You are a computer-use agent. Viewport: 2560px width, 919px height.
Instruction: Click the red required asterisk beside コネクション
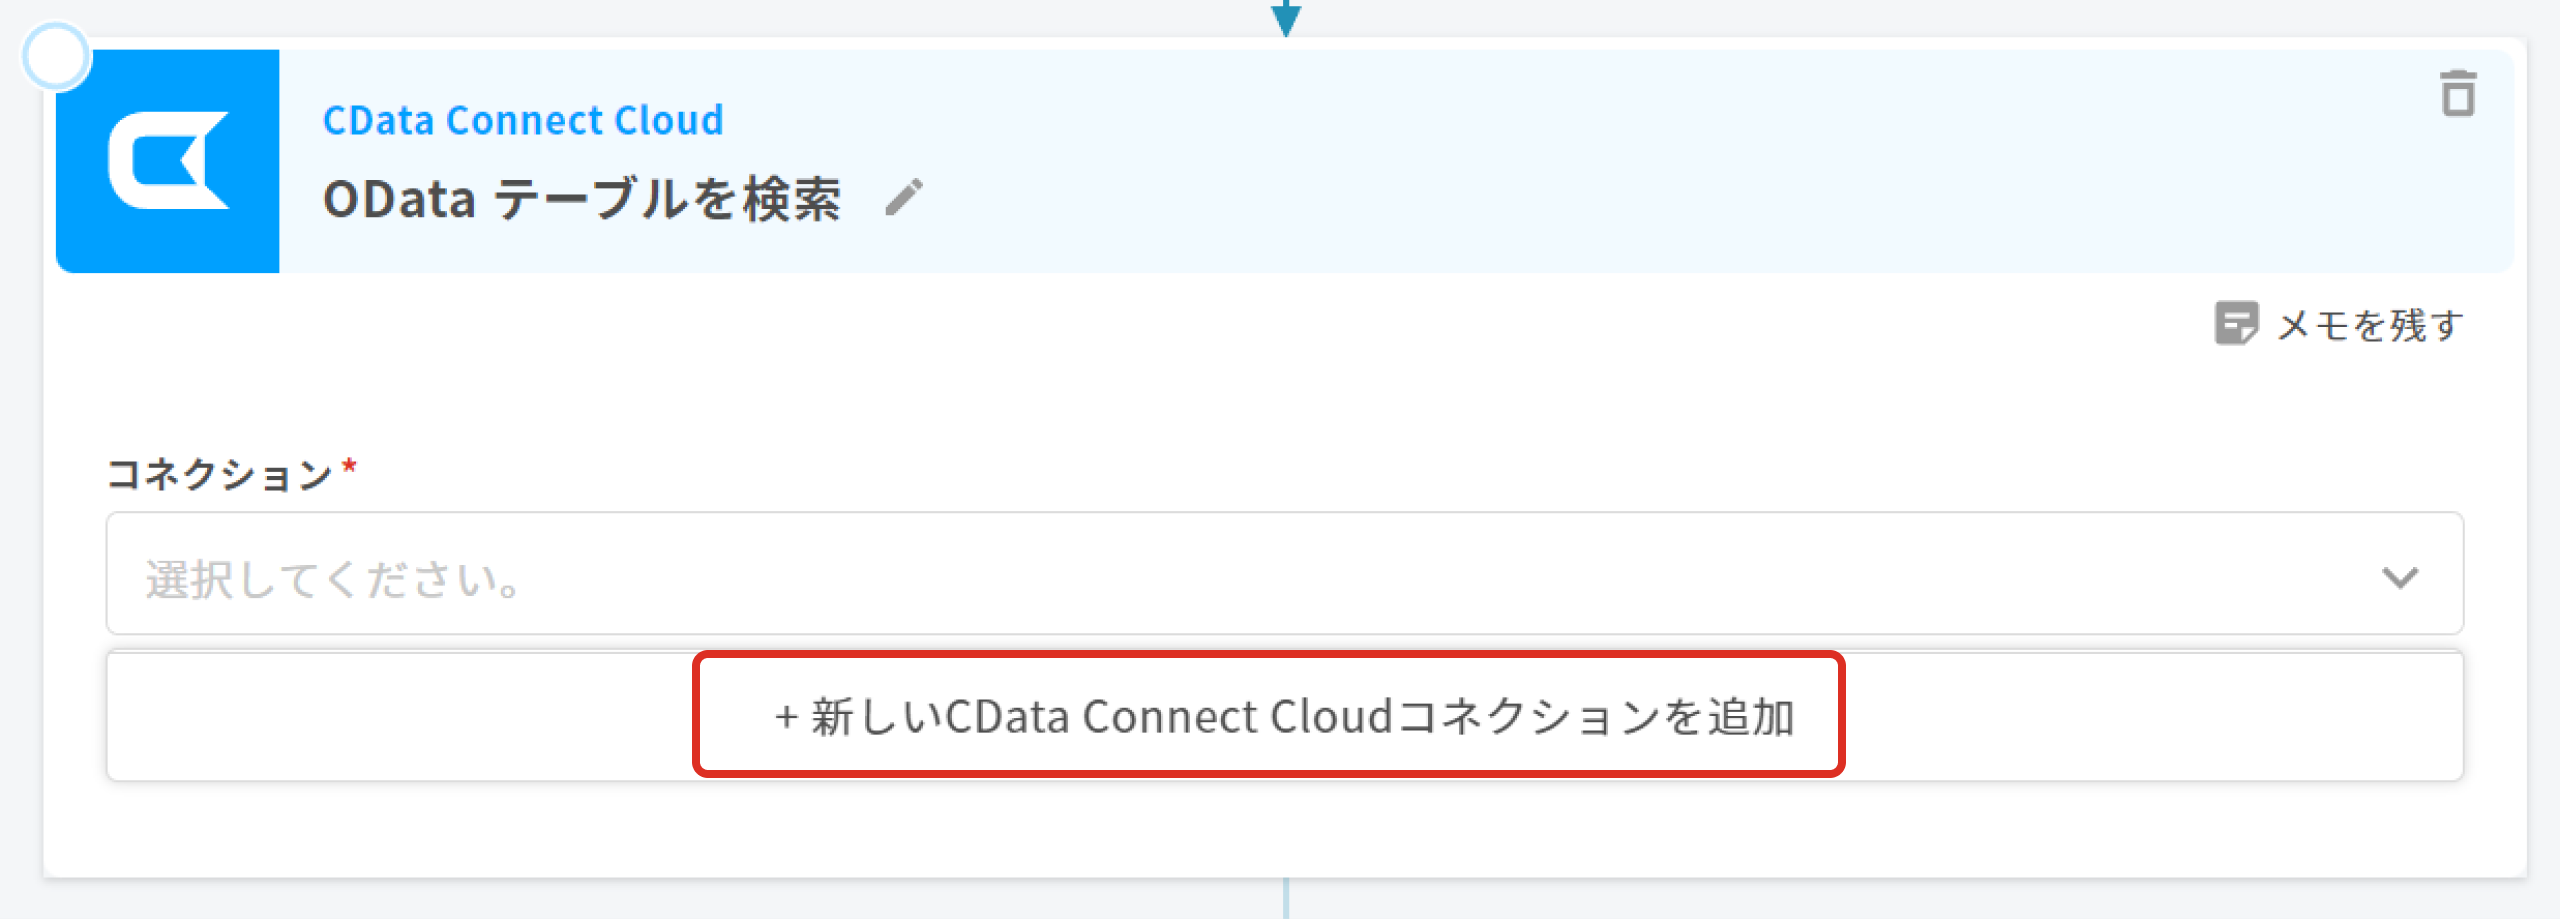point(349,466)
